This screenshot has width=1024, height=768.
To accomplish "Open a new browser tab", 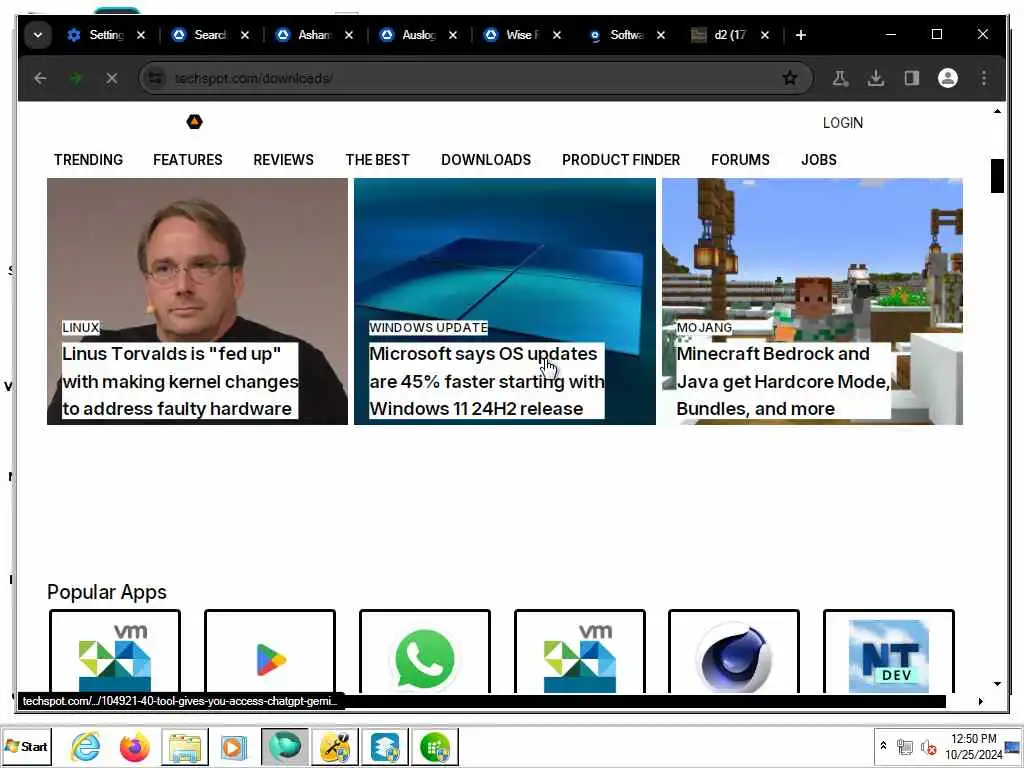I will pyautogui.click(x=801, y=35).
